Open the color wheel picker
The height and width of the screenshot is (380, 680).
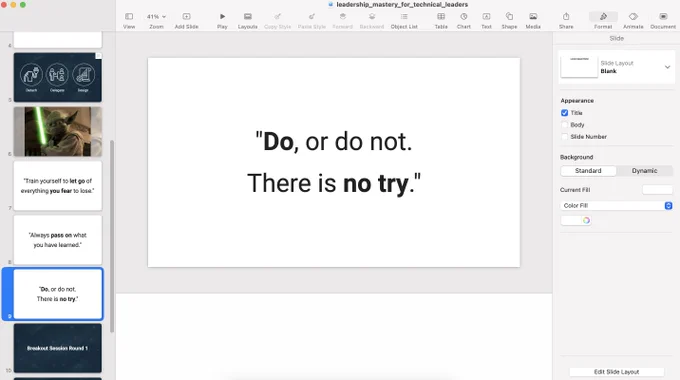point(586,220)
